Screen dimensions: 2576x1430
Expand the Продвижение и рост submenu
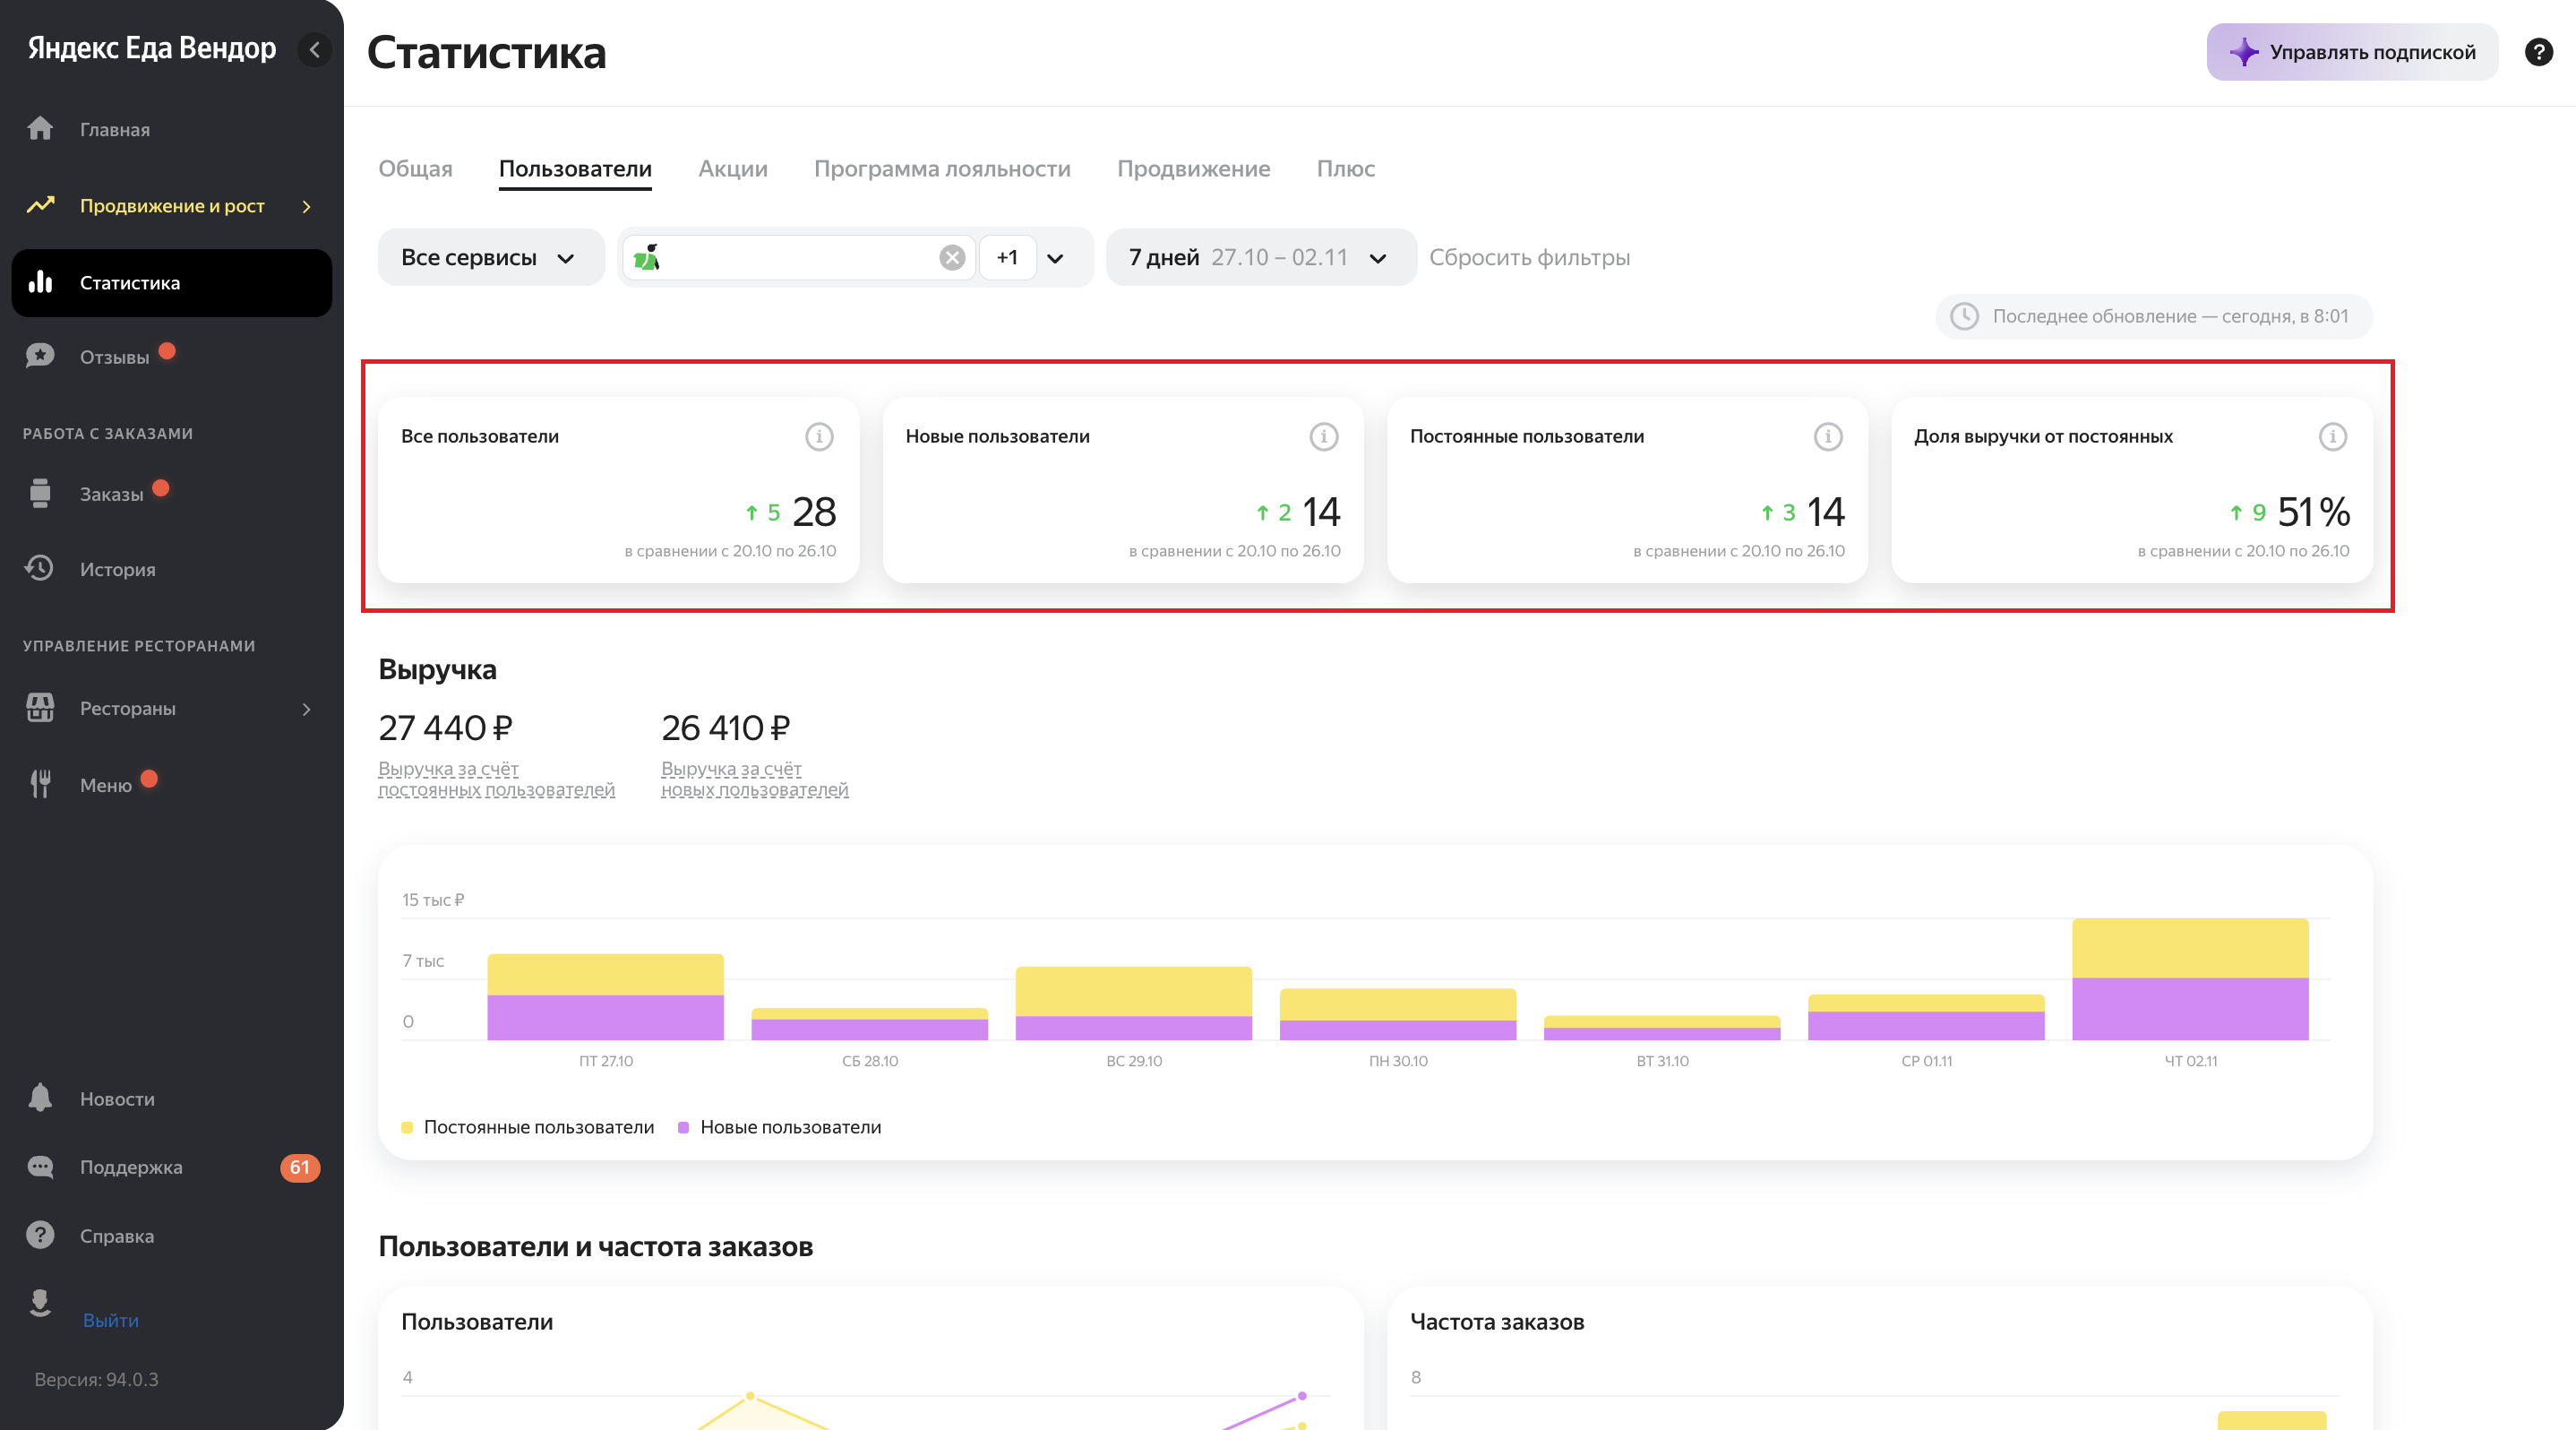(172, 206)
